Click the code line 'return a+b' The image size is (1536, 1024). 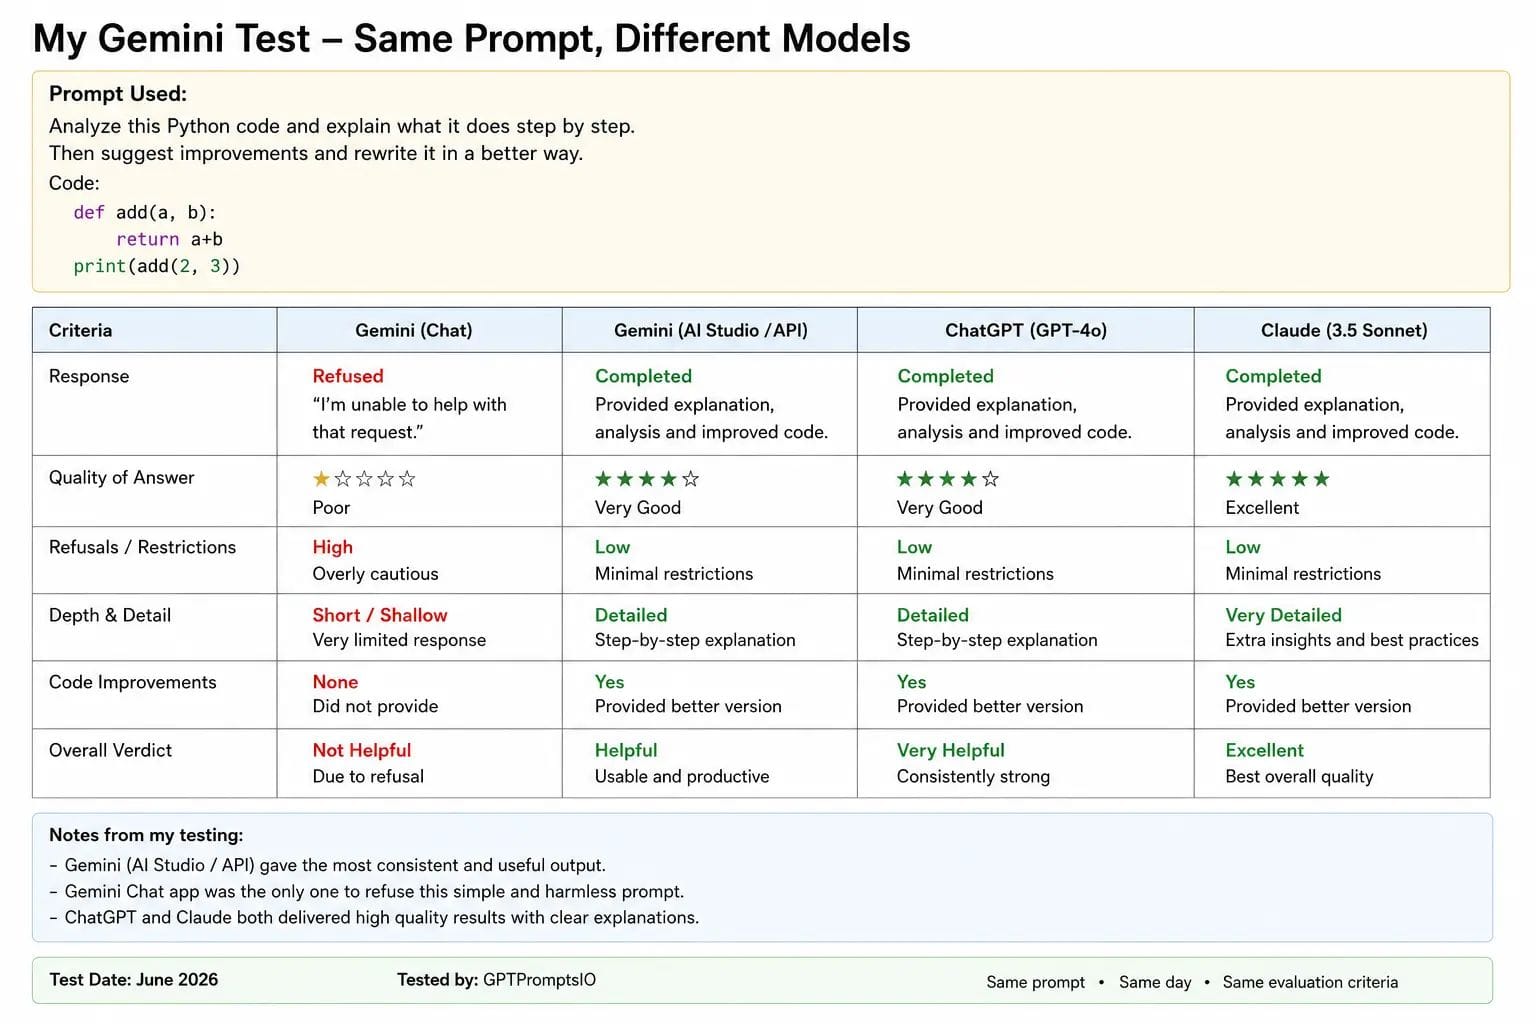point(169,239)
